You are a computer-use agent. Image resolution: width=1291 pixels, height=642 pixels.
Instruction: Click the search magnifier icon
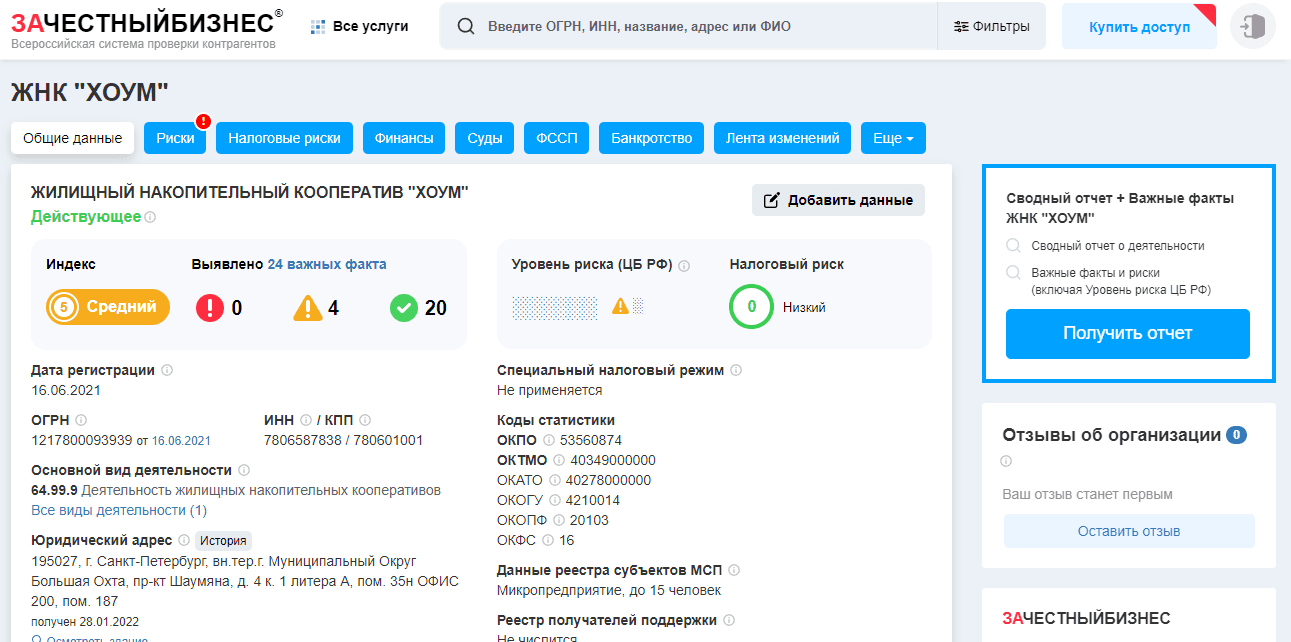[465, 27]
